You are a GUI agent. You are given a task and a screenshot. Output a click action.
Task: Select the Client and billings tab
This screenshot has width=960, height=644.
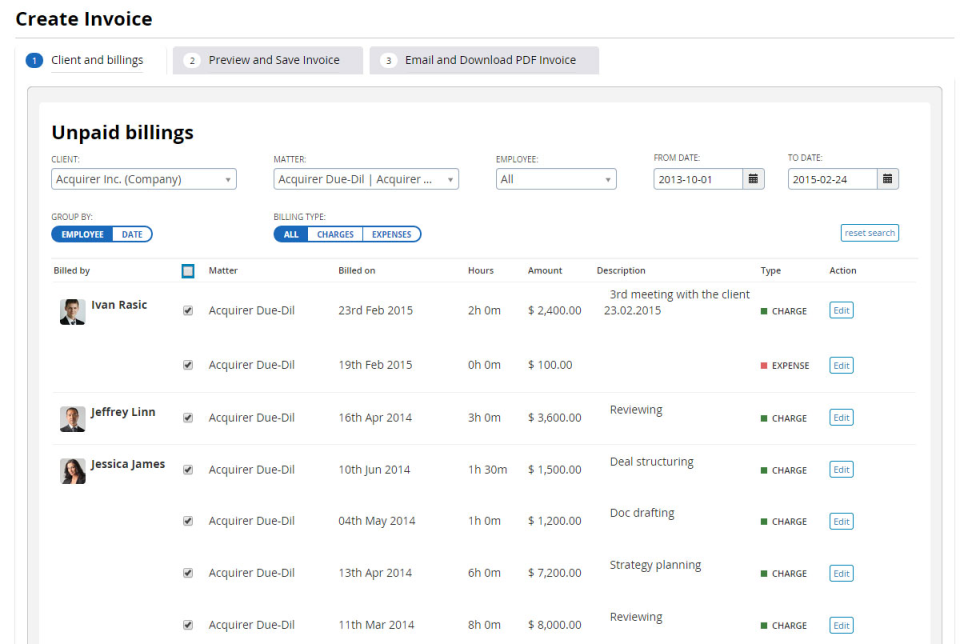[x=97, y=60]
